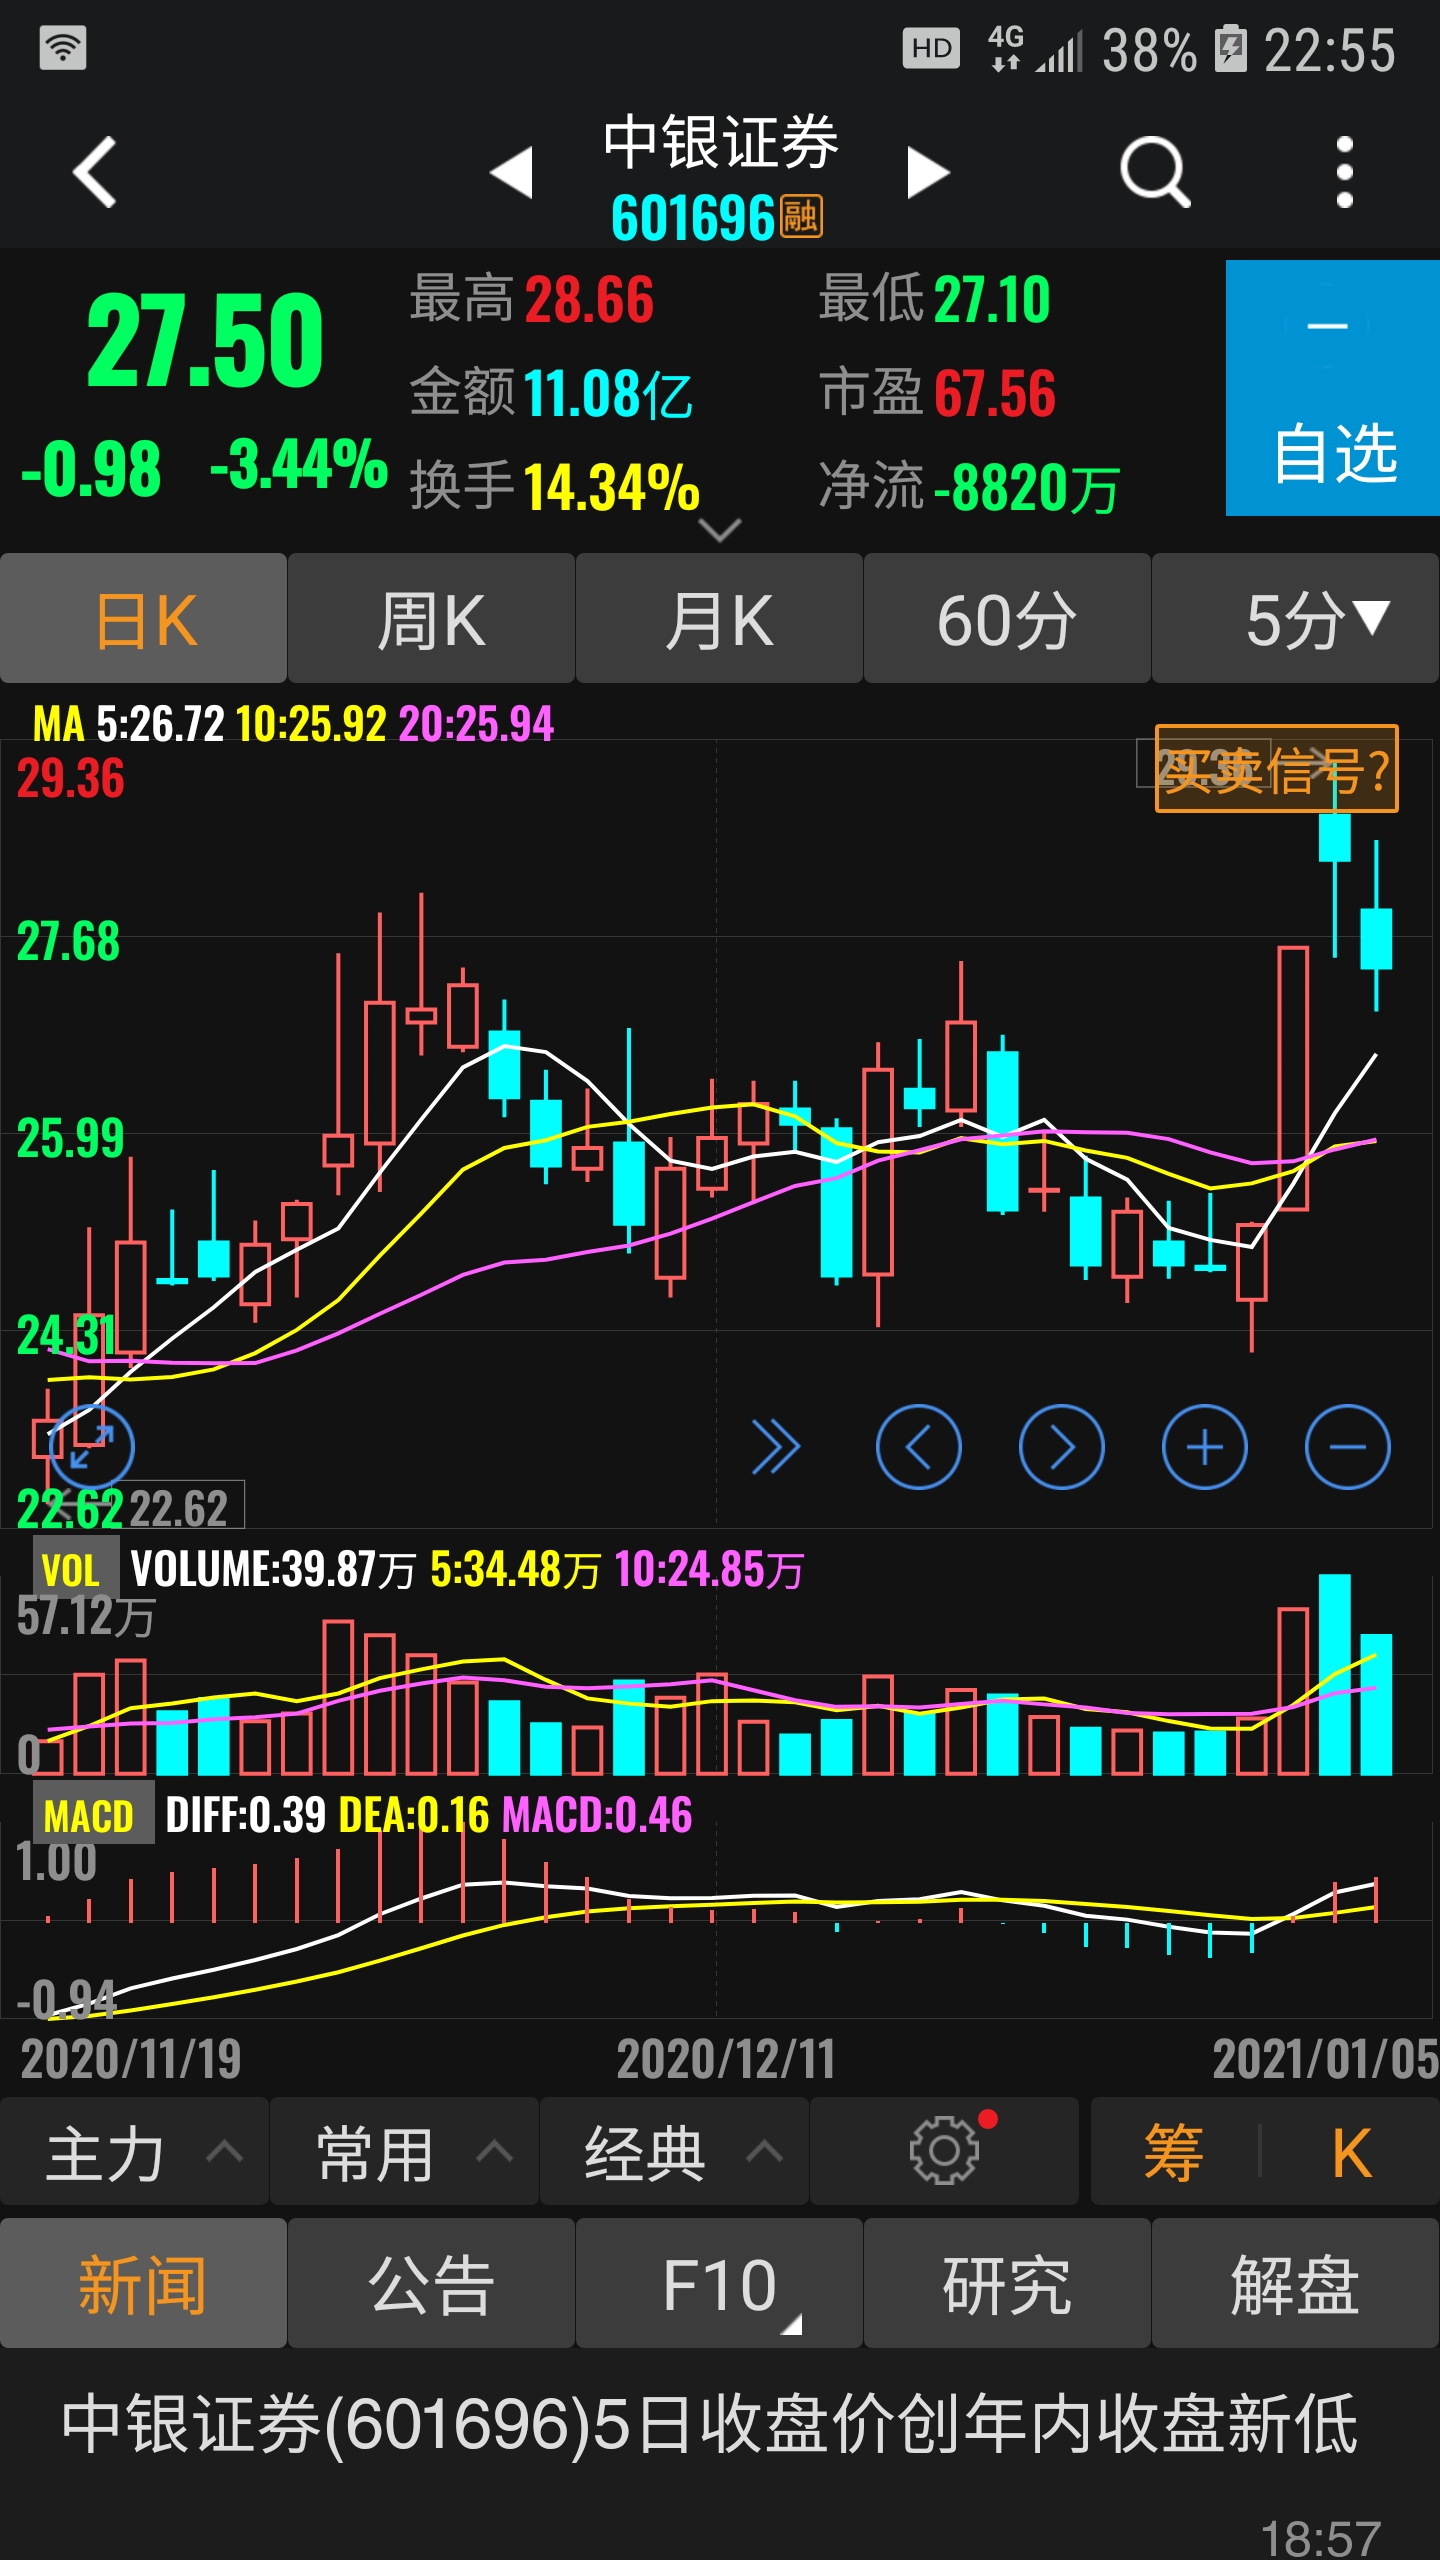Go to previous stock with left triangle
Viewport: 1440px width, 2560px height.
coord(511,172)
